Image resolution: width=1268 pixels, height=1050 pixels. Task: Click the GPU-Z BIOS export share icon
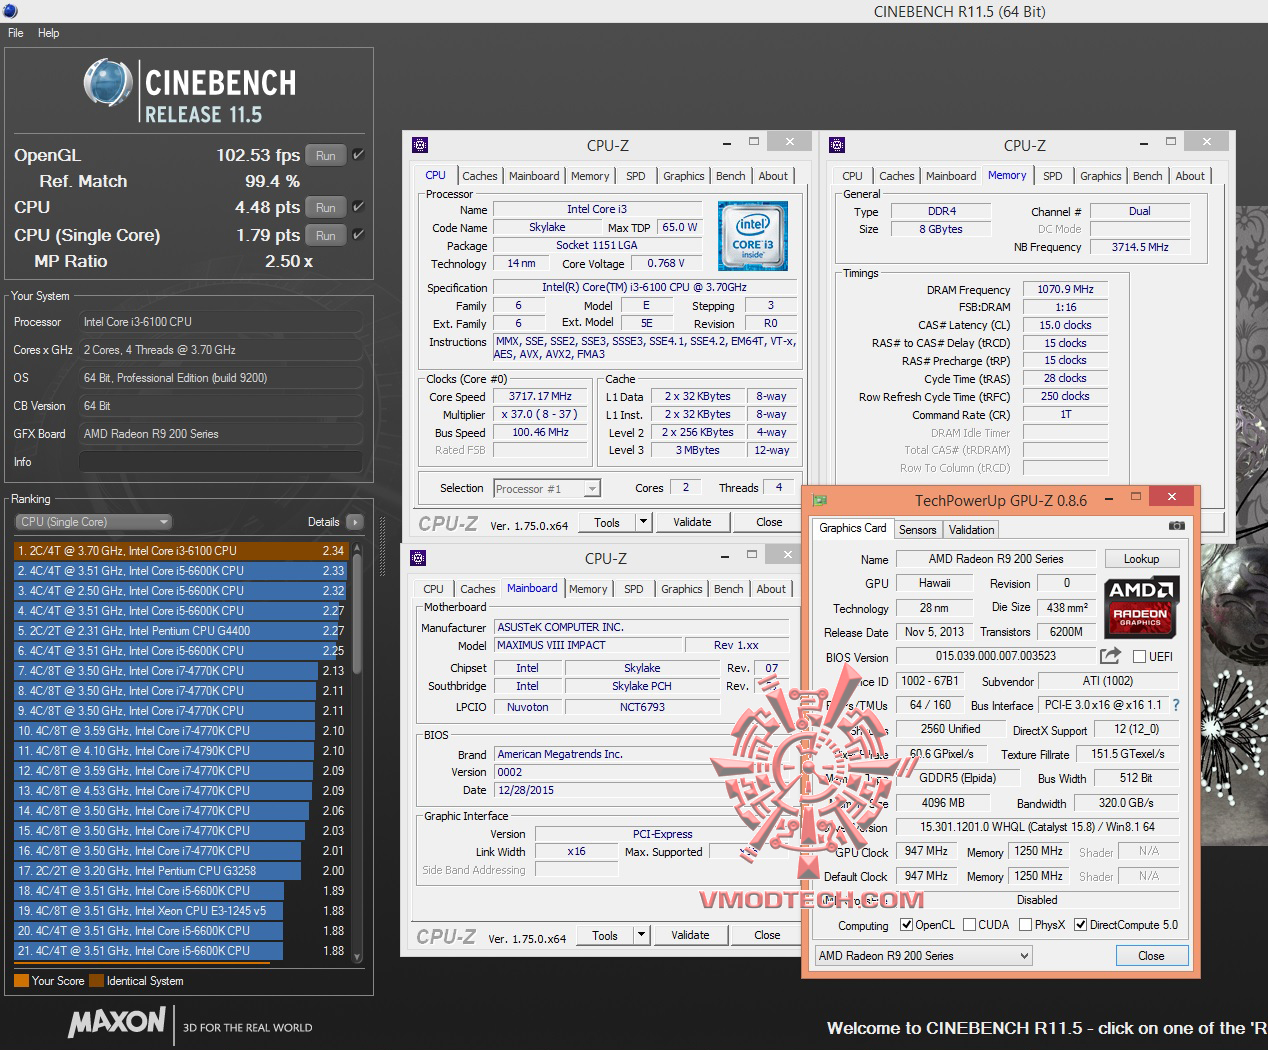tap(1110, 656)
